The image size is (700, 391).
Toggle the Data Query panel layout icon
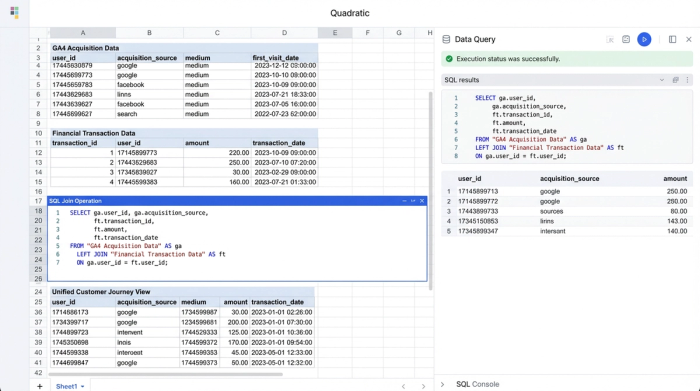pos(672,39)
